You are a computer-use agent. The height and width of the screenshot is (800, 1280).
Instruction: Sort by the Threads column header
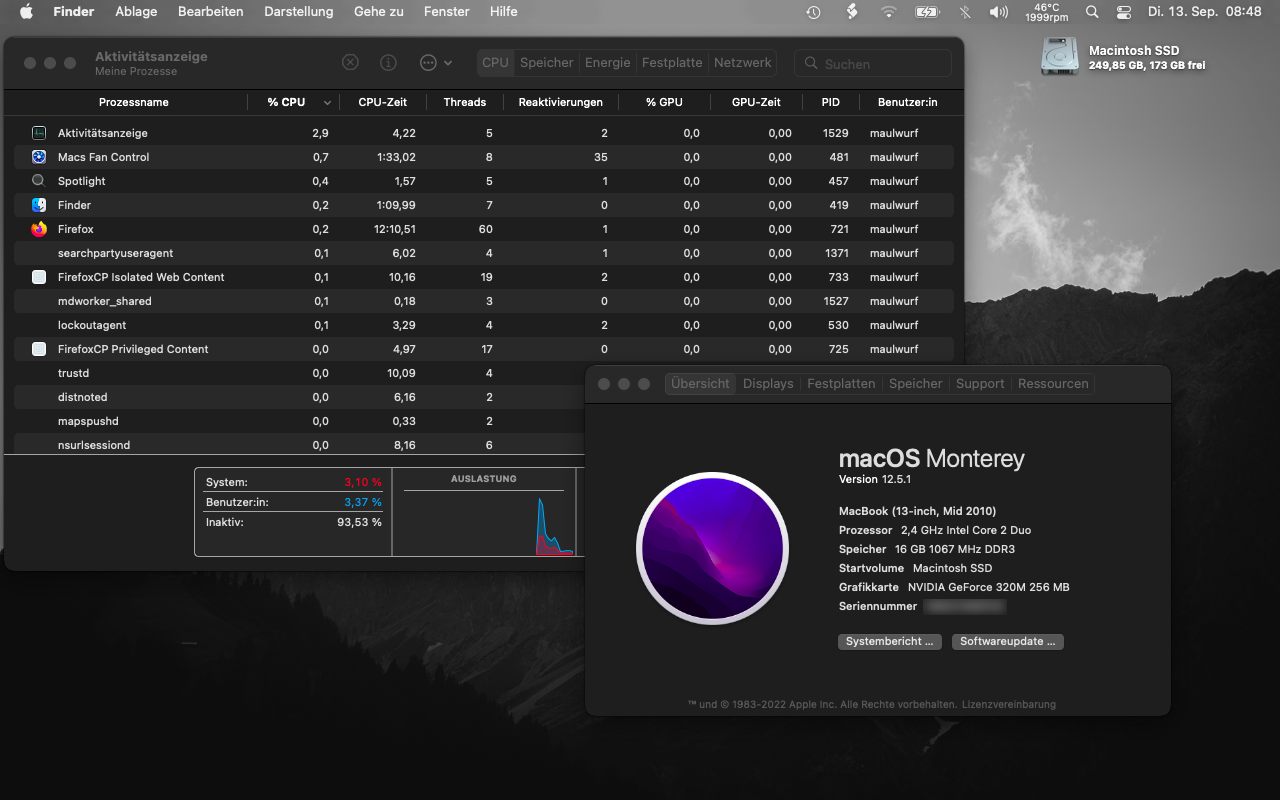[x=465, y=102]
